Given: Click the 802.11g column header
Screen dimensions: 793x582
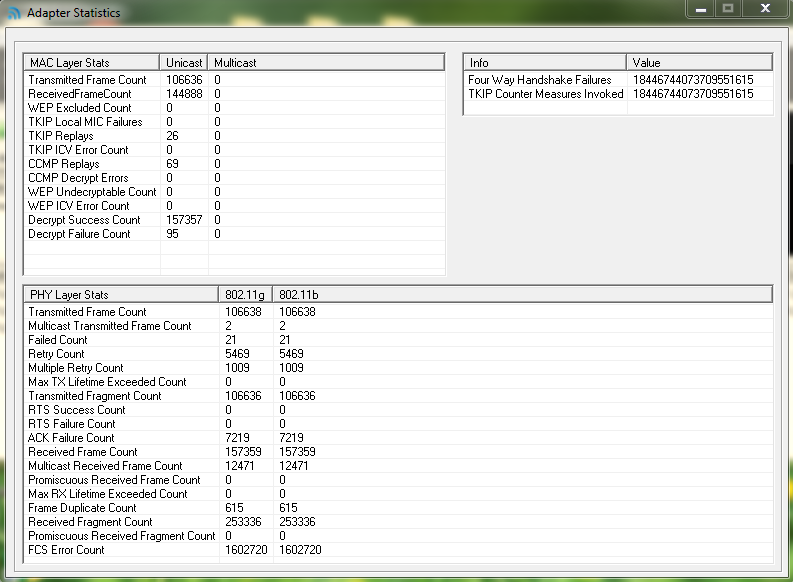Looking at the screenshot, I should (245, 295).
